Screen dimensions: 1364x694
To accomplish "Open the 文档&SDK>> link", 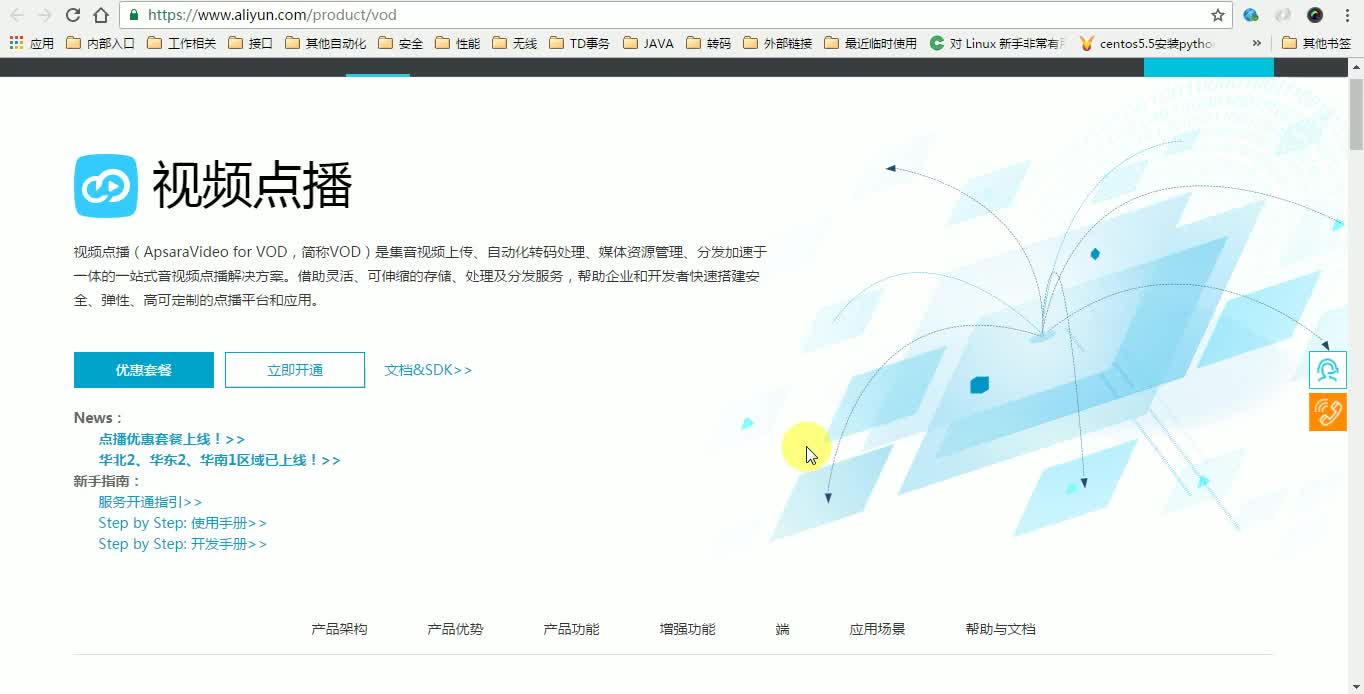I will 428,370.
